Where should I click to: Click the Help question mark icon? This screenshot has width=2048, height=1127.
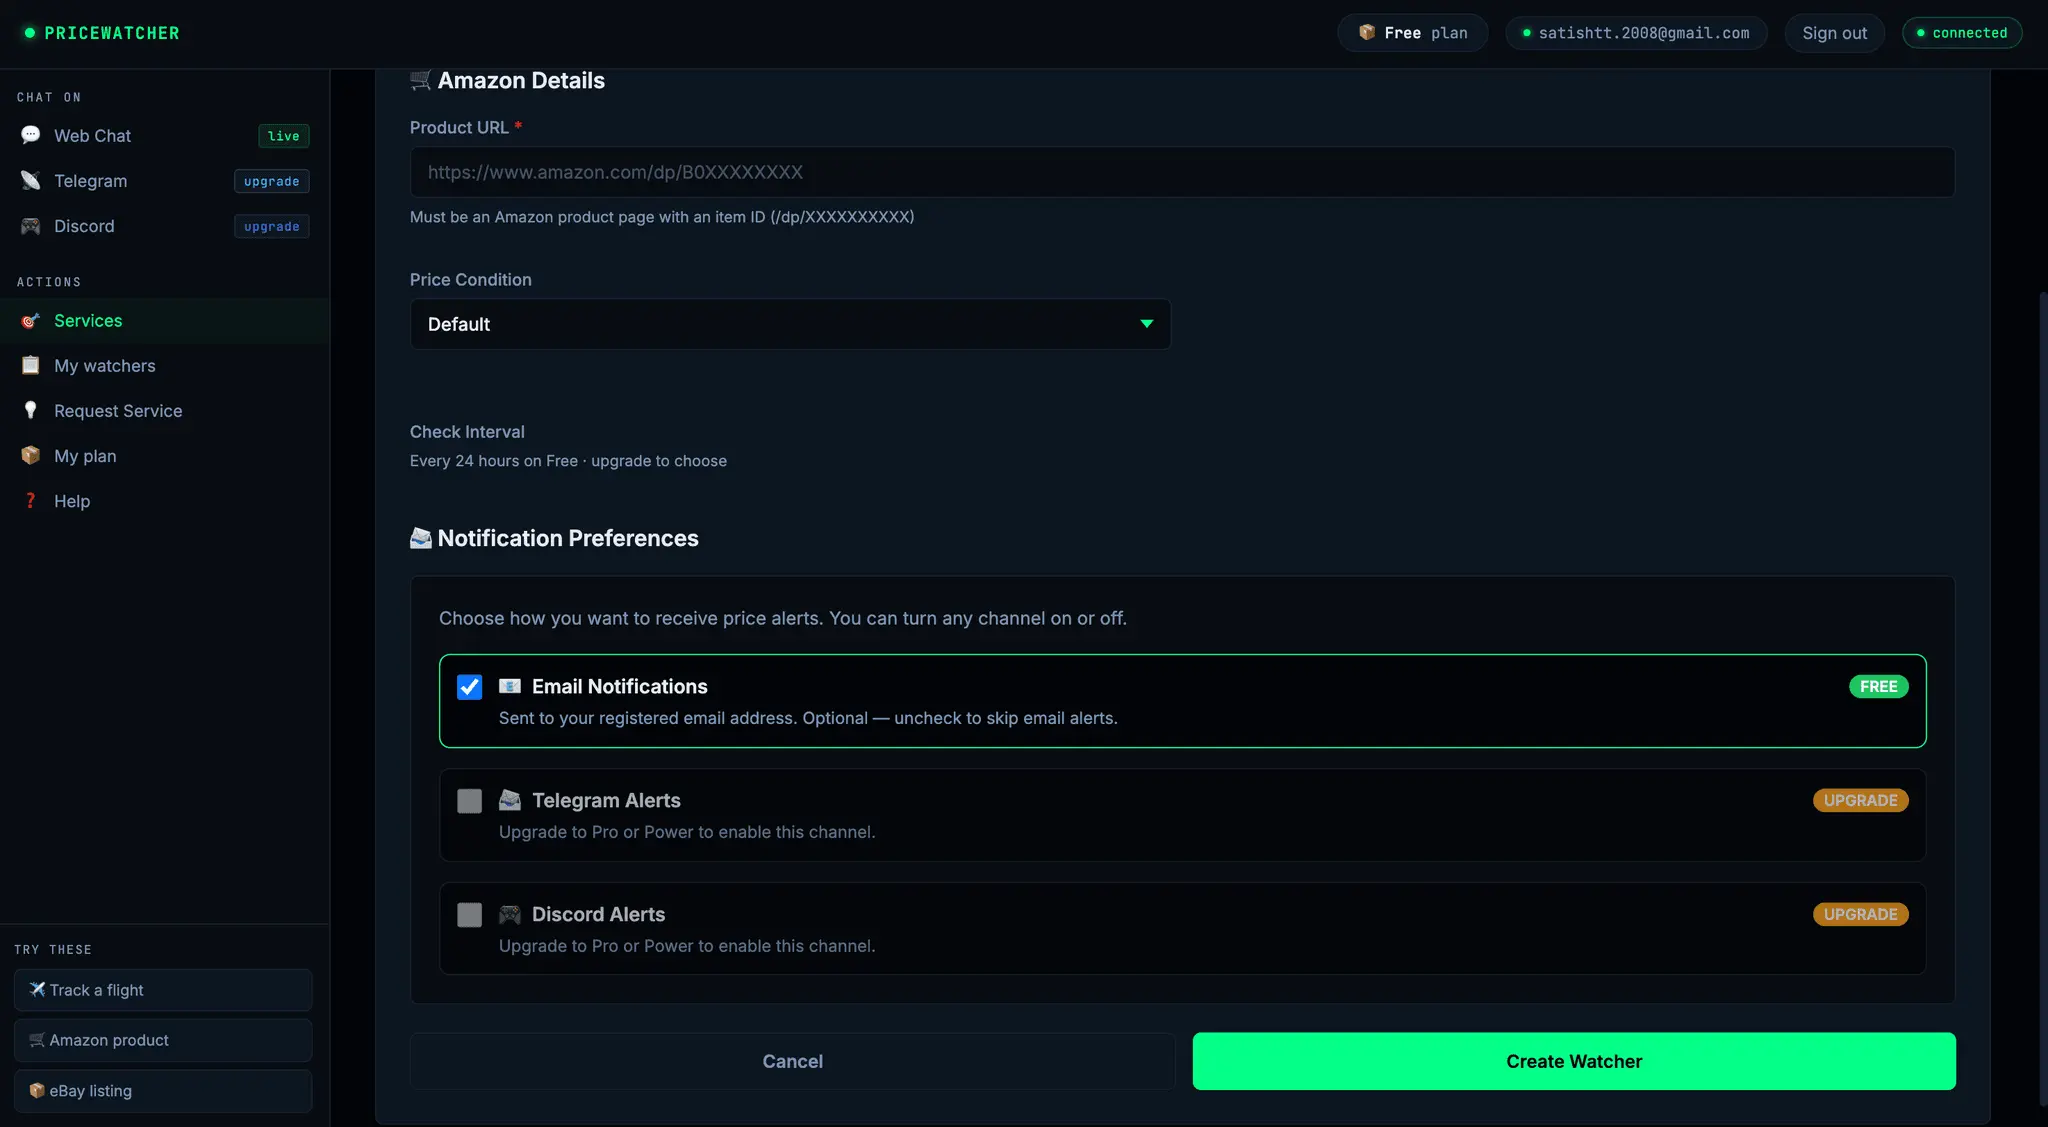[x=31, y=501]
